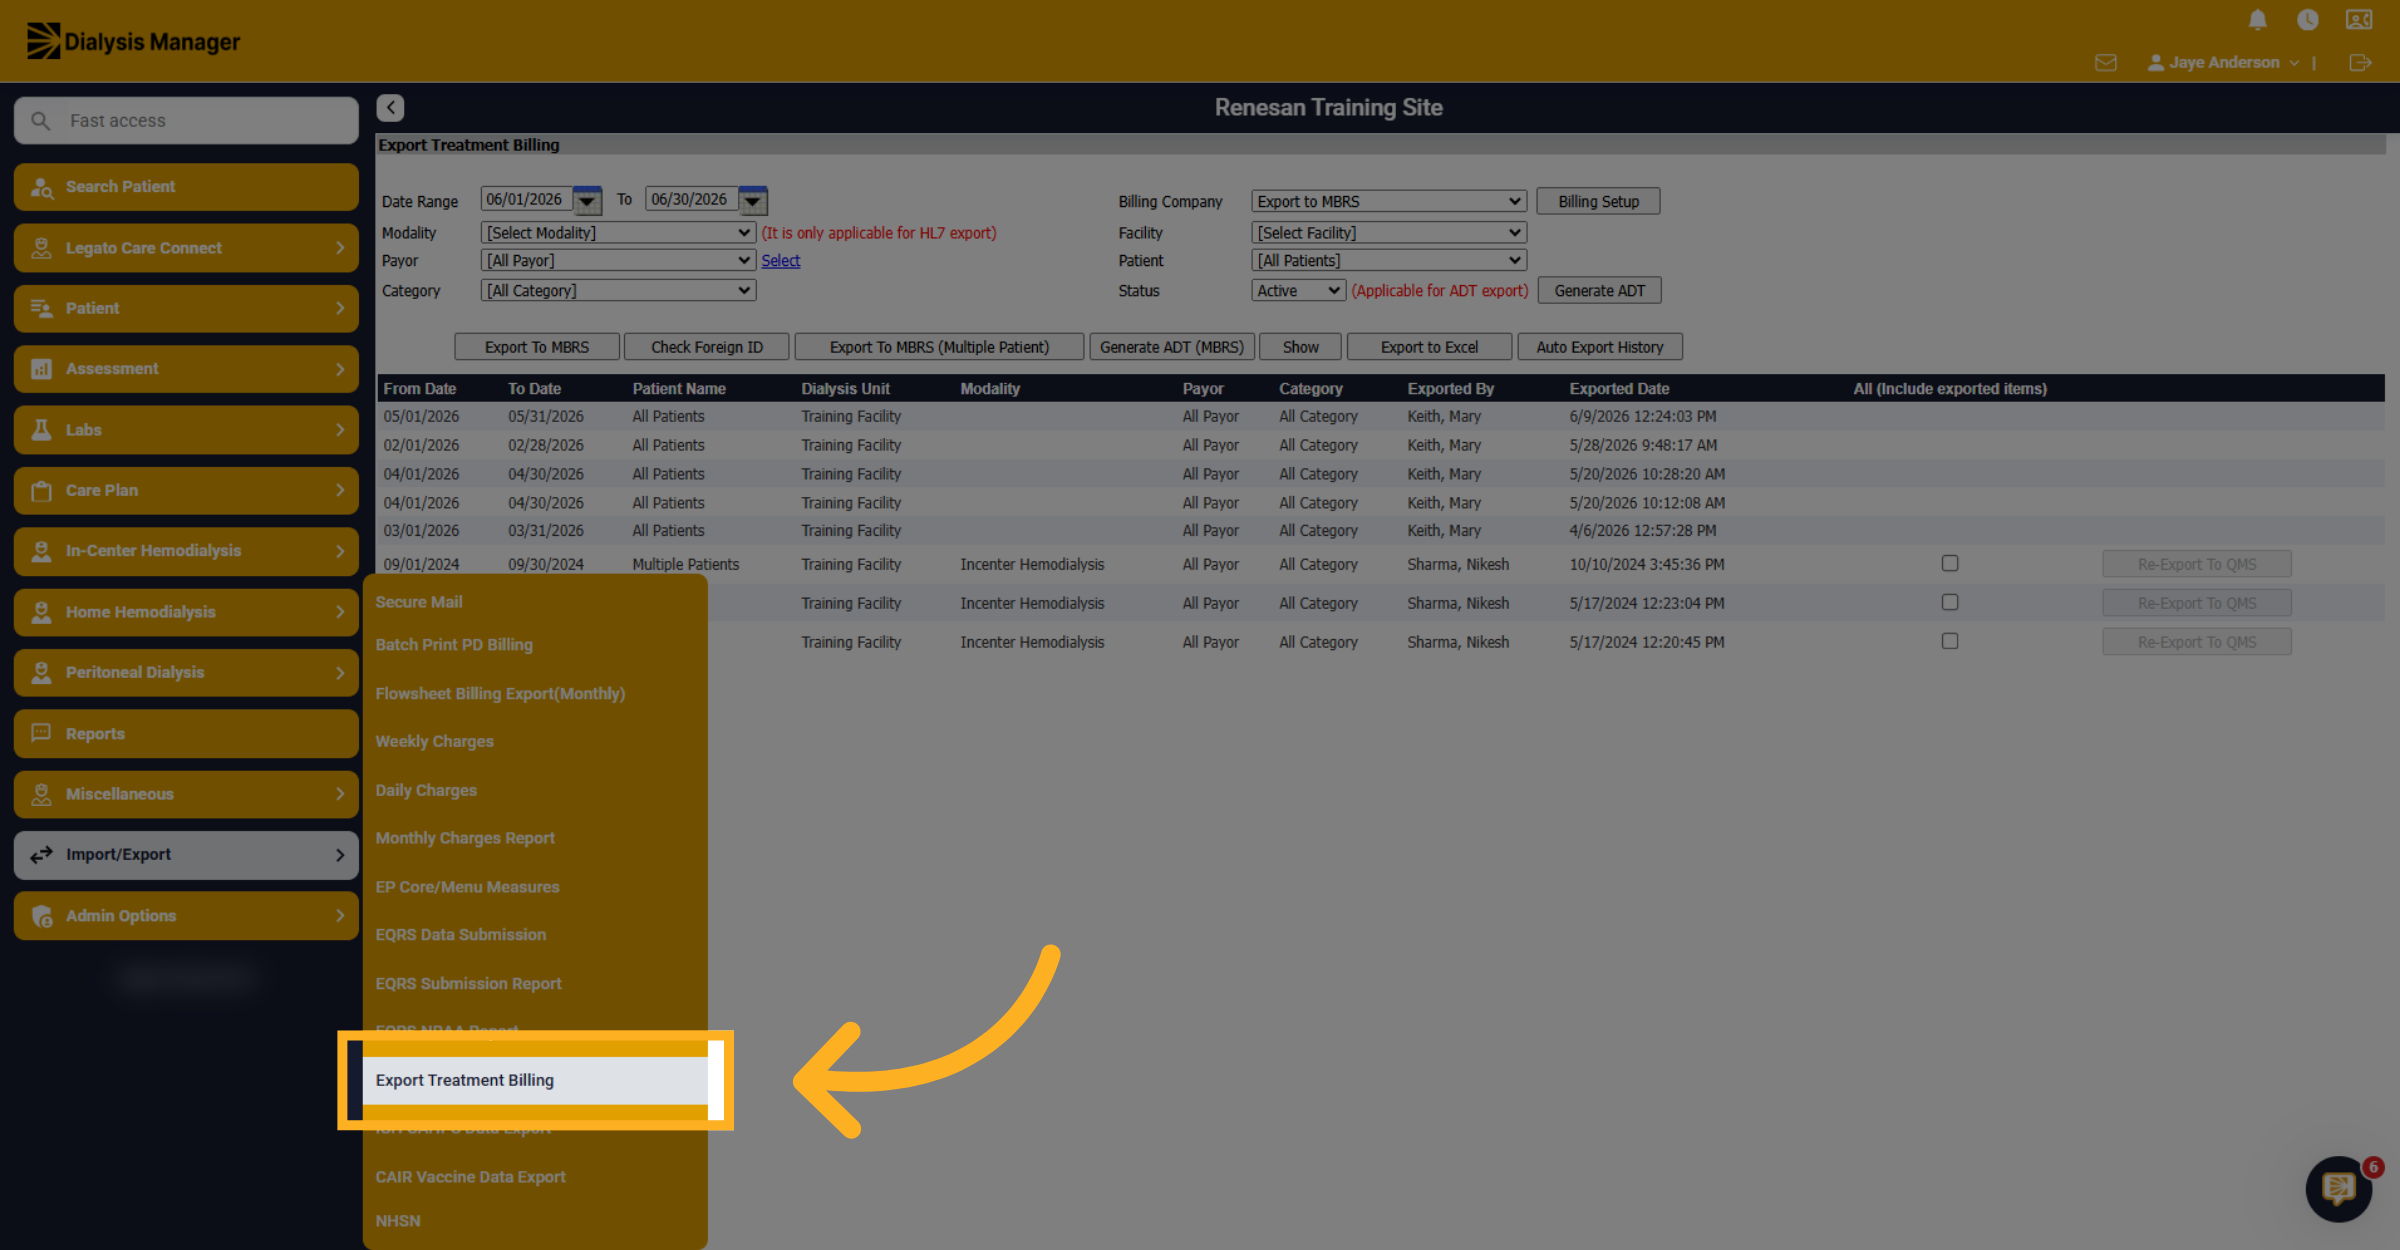Open the Active status dropdown
Screen dimensions: 2400x1250
[1298, 291]
